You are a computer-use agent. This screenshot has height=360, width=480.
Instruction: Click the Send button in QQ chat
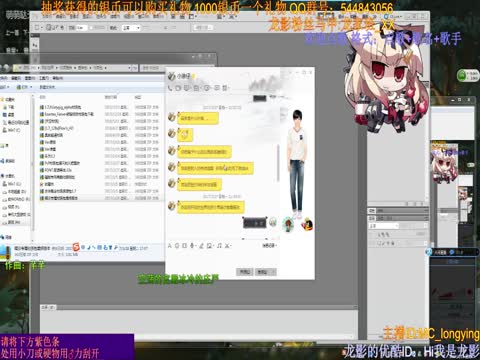[x=263, y=272]
